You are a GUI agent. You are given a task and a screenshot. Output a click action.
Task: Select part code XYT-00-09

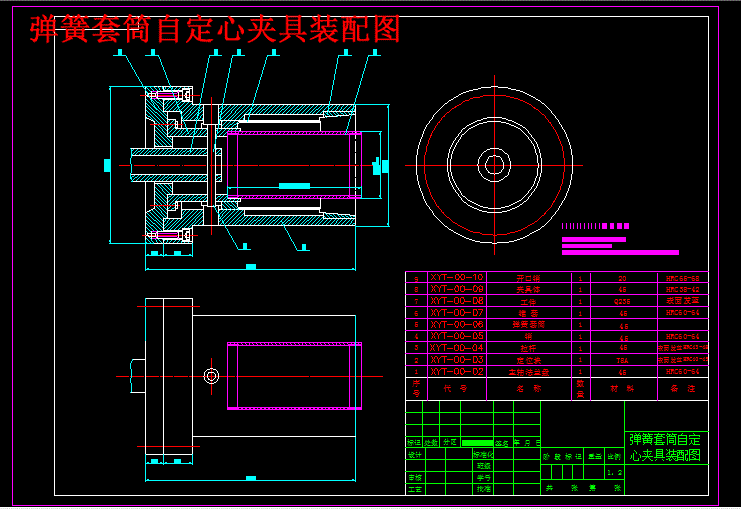click(457, 289)
